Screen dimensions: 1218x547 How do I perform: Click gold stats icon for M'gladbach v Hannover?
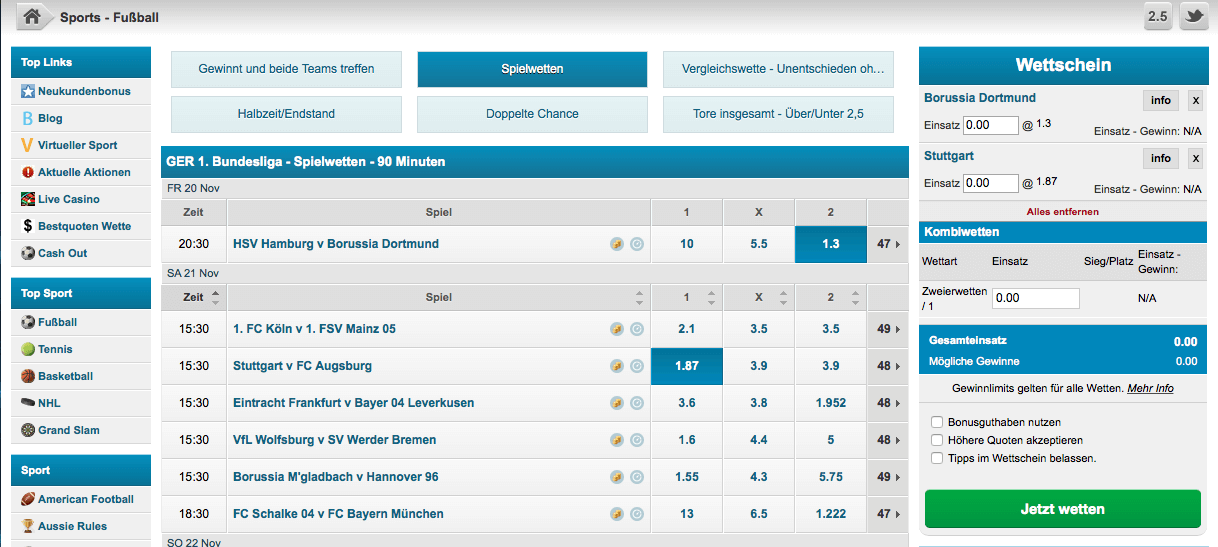[x=617, y=477]
